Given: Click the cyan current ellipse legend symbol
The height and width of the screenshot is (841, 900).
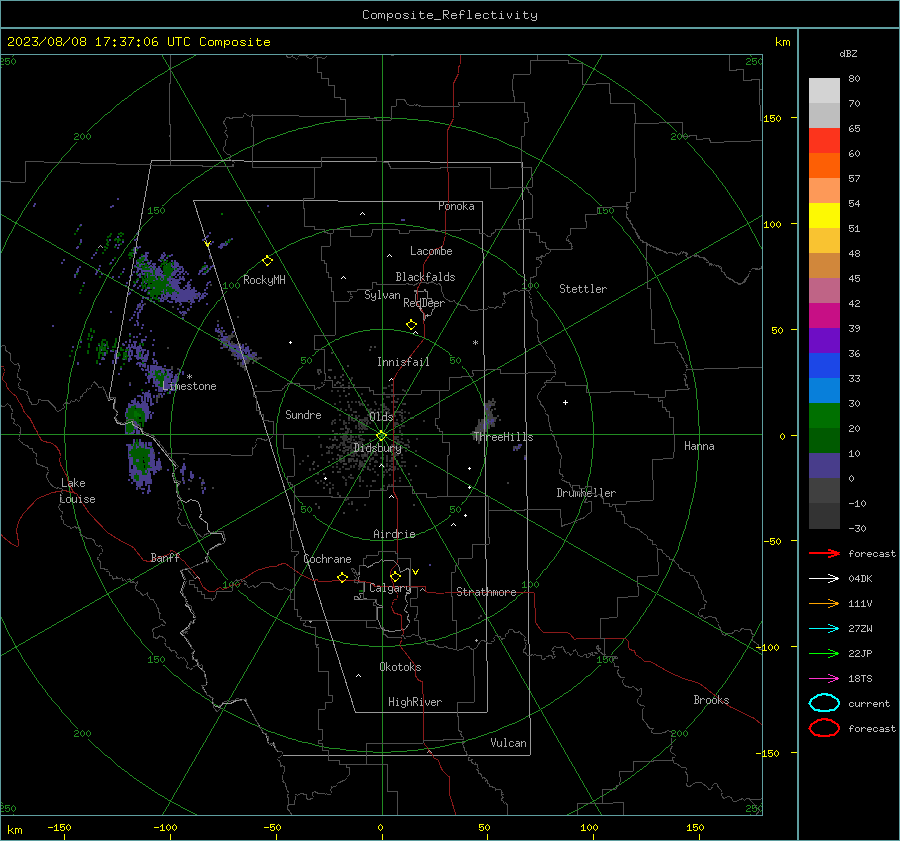Looking at the screenshot, I should [x=824, y=703].
